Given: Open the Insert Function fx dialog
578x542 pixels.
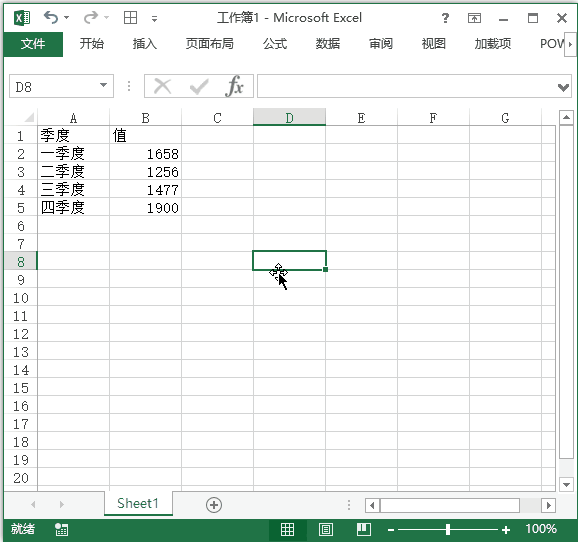Looking at the screenshot, I should click(234, 86).
